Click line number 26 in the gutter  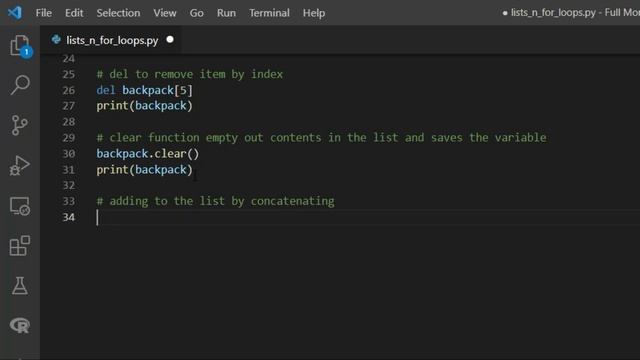point(69,90)
